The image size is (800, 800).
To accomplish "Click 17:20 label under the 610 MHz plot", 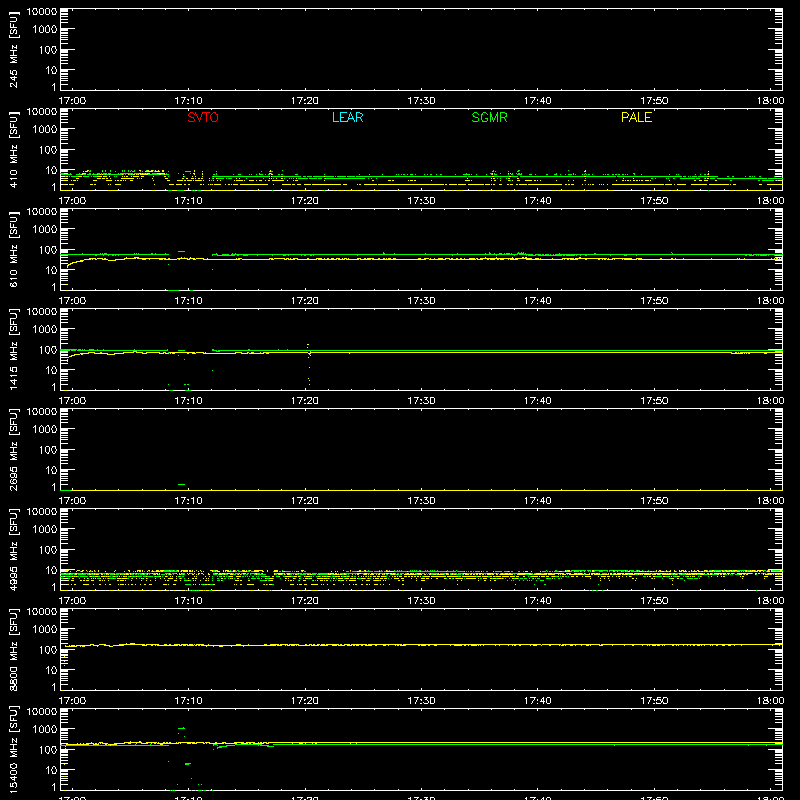I will pyautogui.click(x=305, y=301).
